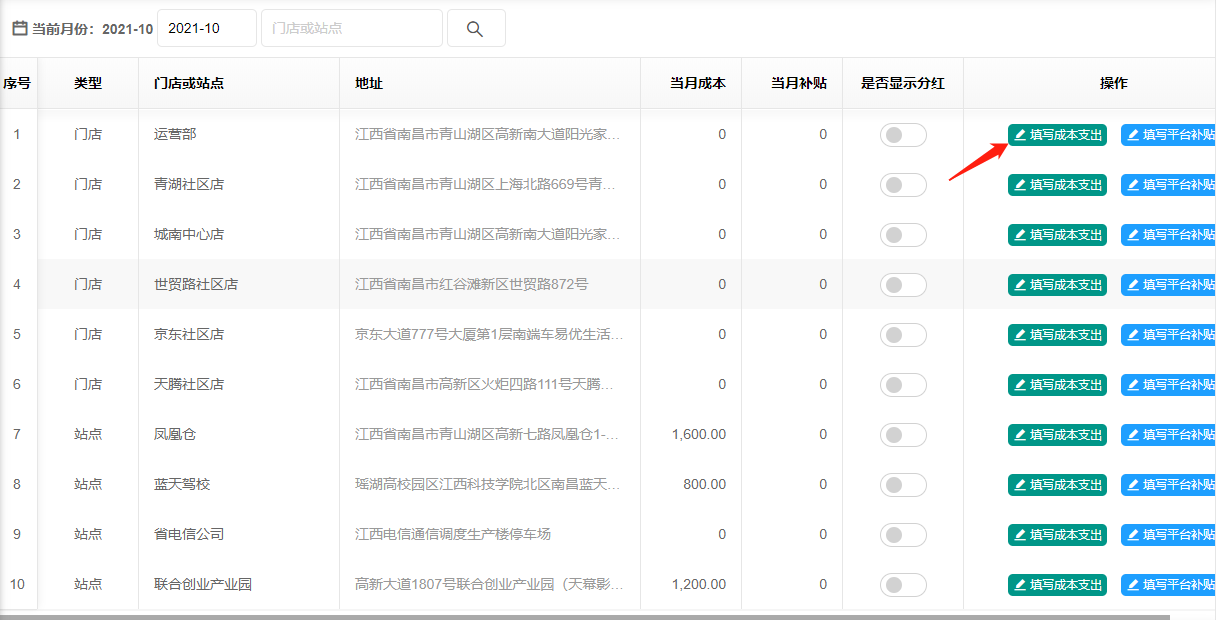Toggle 是否显示分红 for 凤凰仓

903,435
